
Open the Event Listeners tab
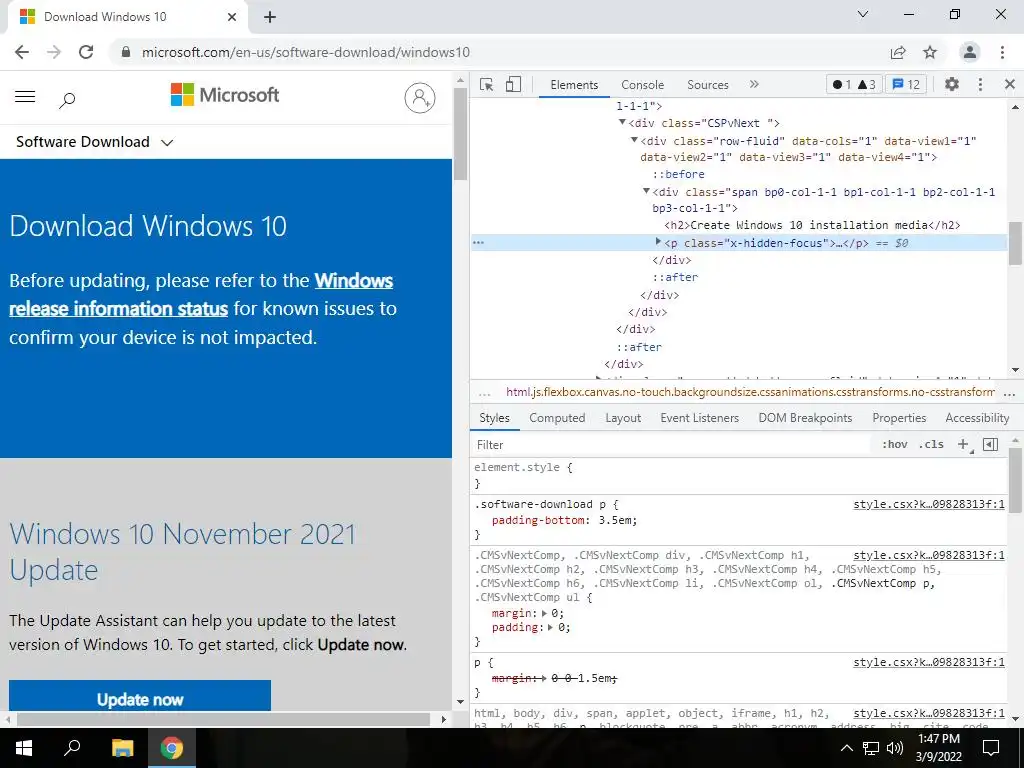pos(699,418)
